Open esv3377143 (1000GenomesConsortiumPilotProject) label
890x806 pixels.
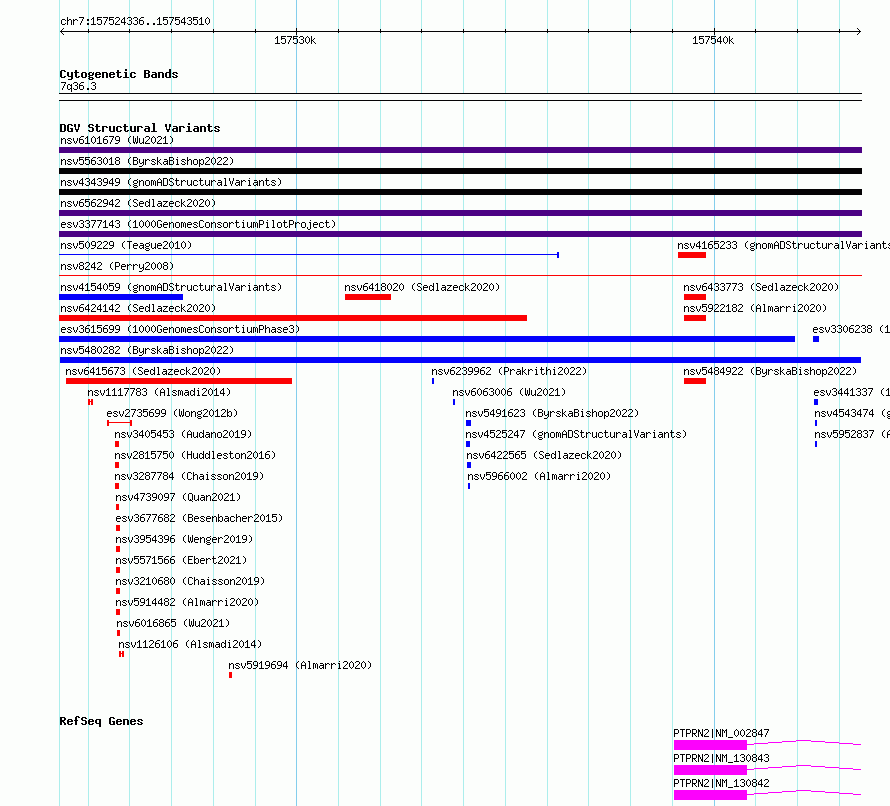198,224
